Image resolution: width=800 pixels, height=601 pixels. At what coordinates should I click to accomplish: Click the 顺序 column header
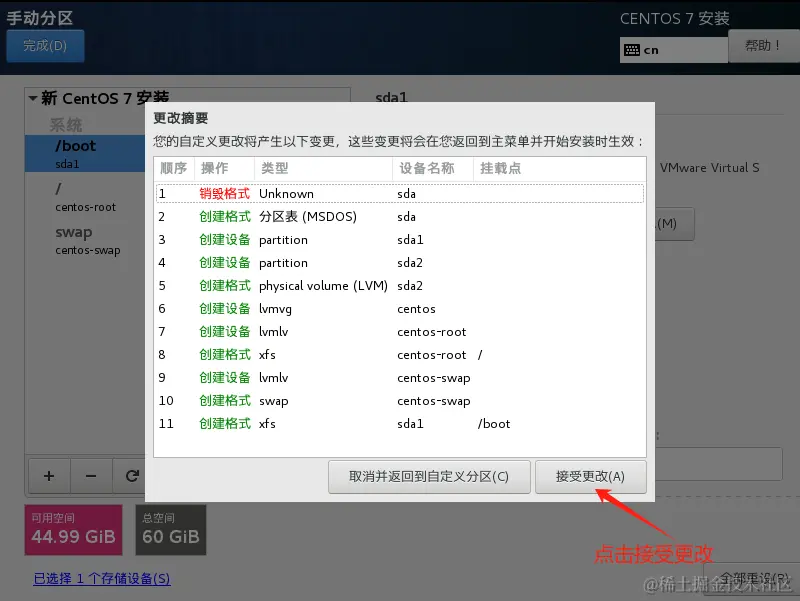[171, 170]
